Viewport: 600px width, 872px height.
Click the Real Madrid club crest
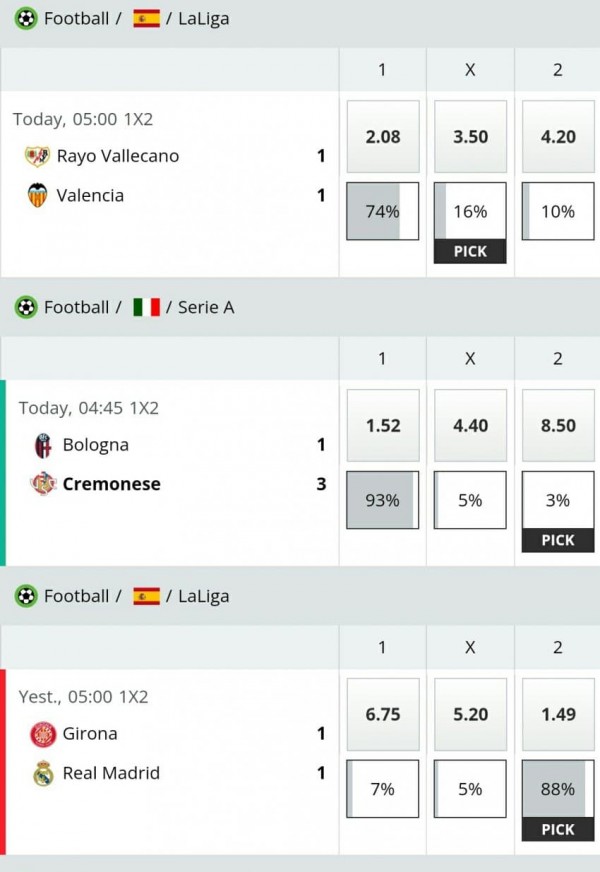coord(43,773)
